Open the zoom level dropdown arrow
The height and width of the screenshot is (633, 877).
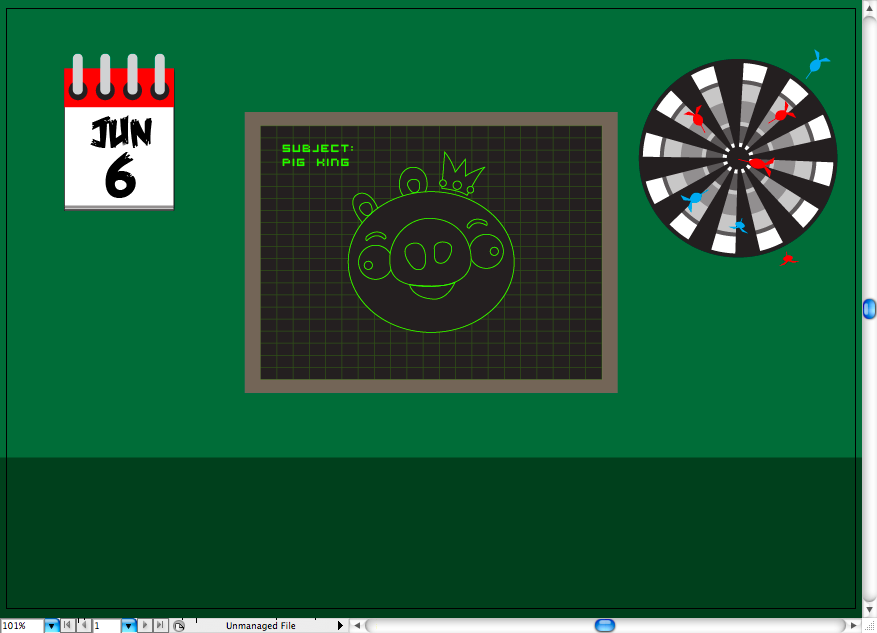click(51, 626)
